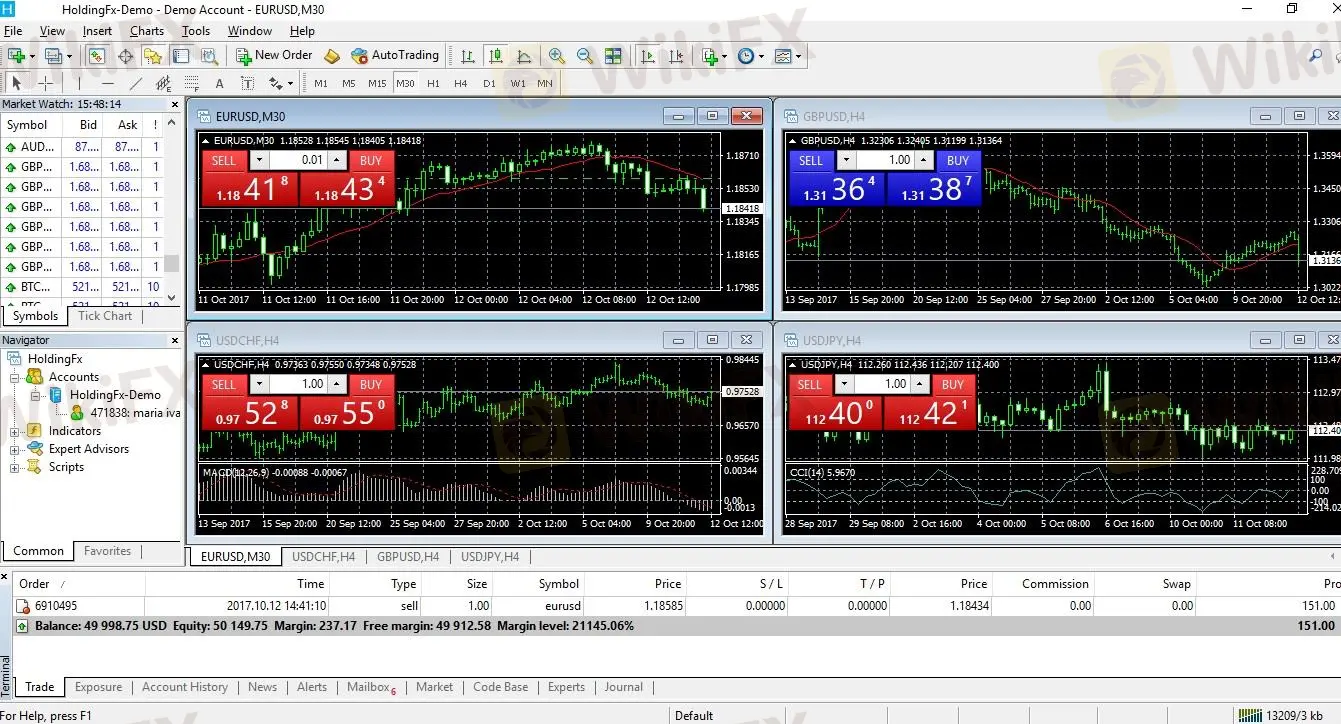Open the Strategy Tester toolbar icon
This screenshot has height=724, width=1341.
pos(209,56)
